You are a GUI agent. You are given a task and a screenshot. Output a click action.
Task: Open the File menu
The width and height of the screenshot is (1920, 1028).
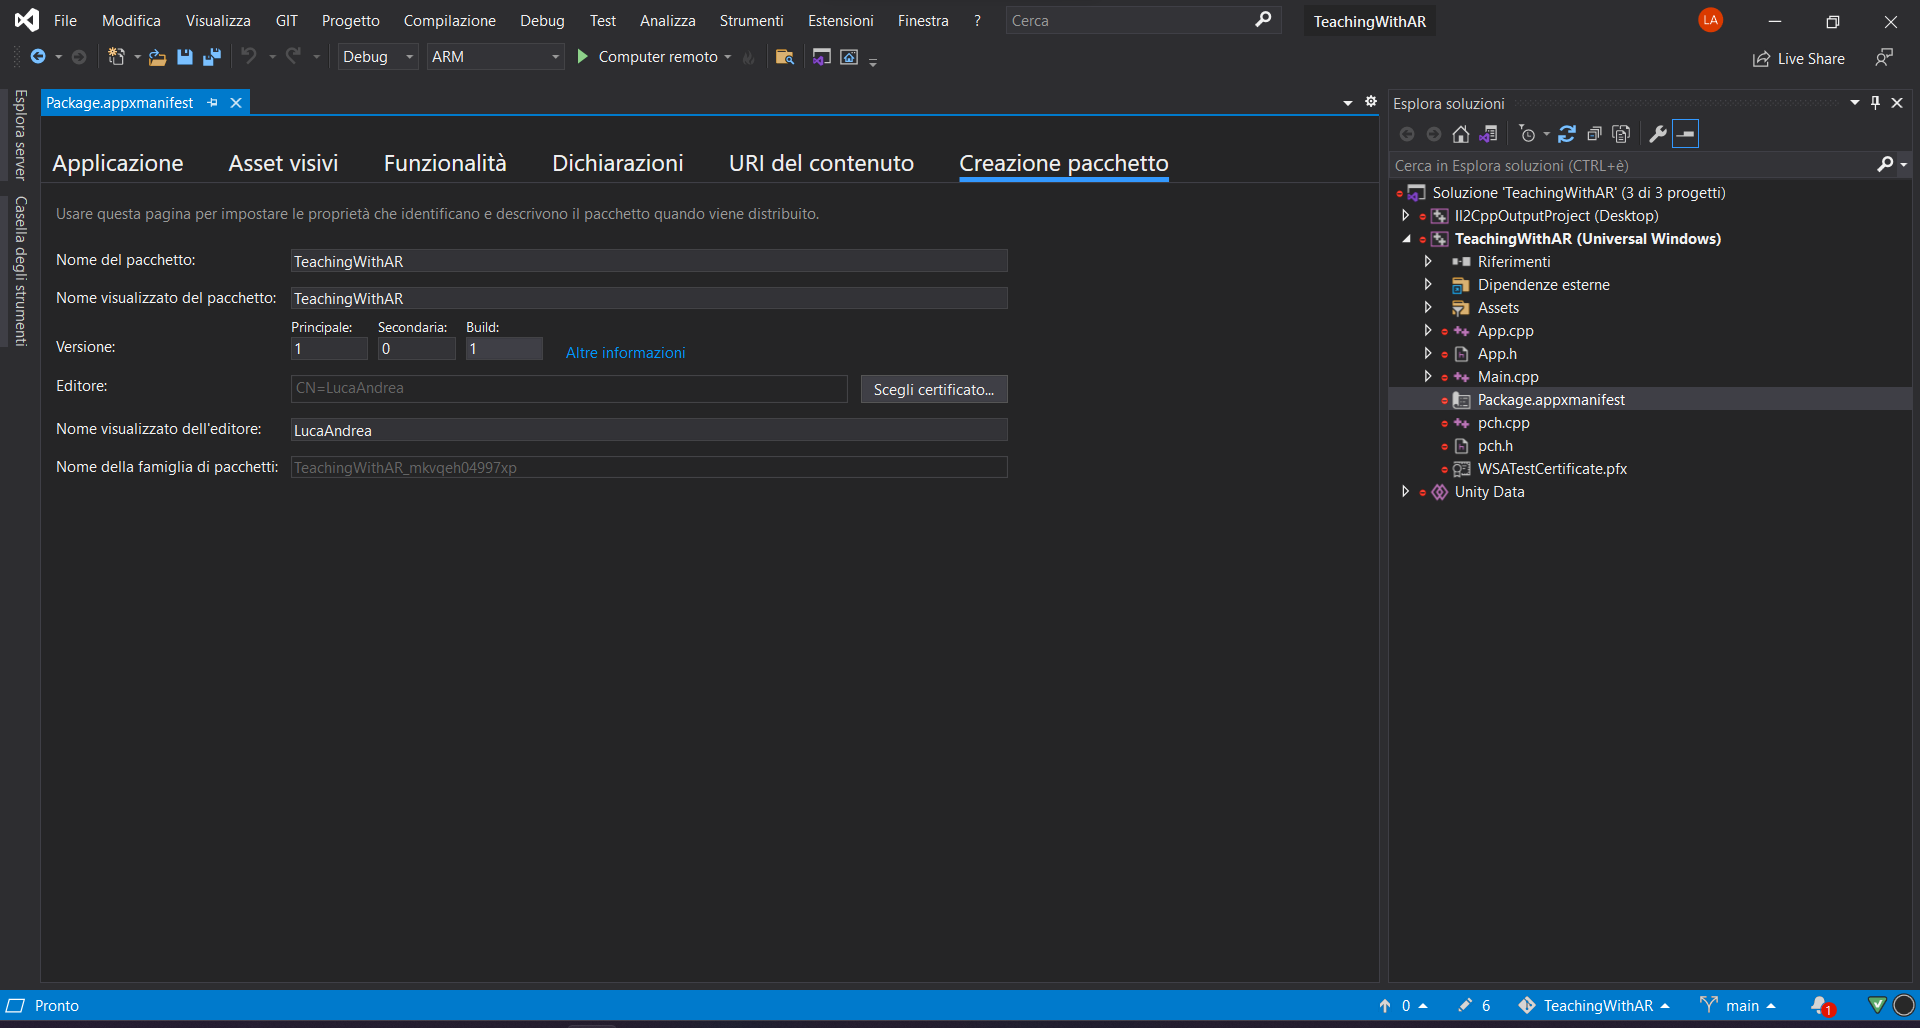click(x=65, y=20)
